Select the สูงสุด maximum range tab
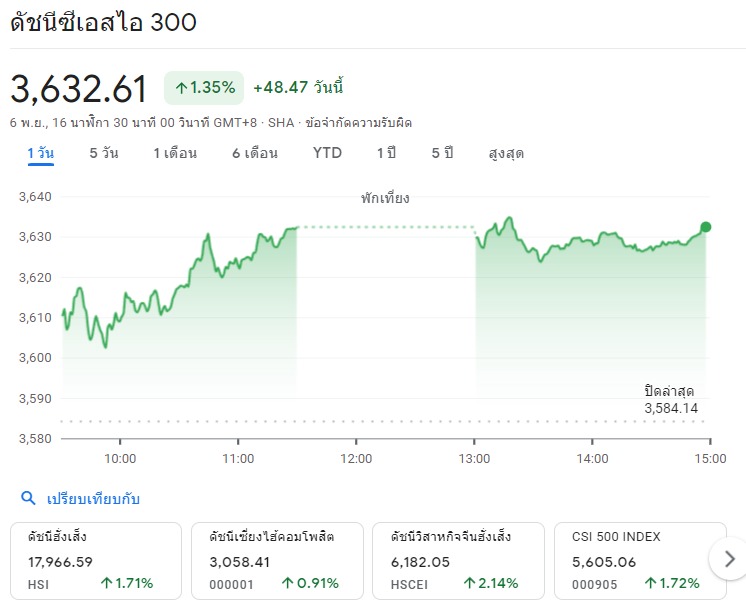 [506, 154]
